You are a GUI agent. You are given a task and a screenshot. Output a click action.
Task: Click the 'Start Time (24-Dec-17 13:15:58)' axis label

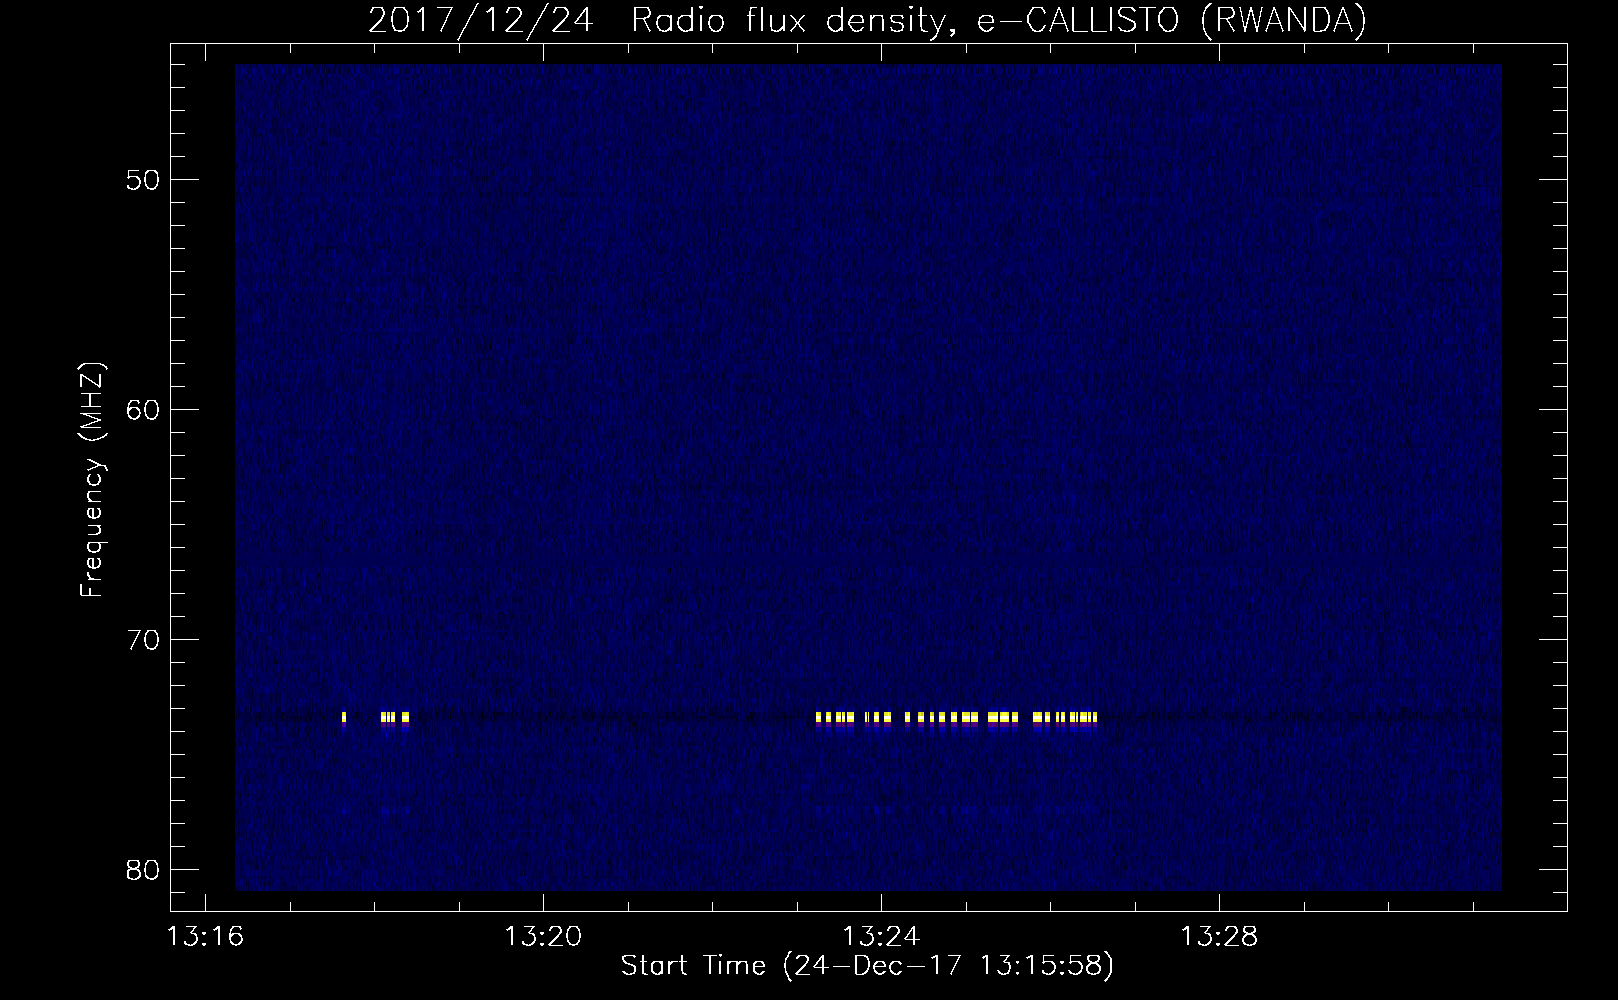[867, 966]
